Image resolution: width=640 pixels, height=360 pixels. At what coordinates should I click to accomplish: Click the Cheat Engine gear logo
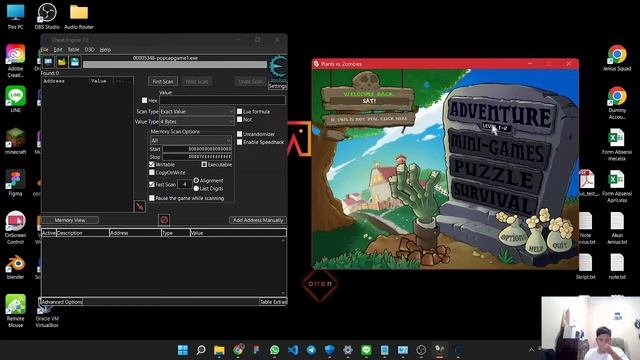coord(279,66)
